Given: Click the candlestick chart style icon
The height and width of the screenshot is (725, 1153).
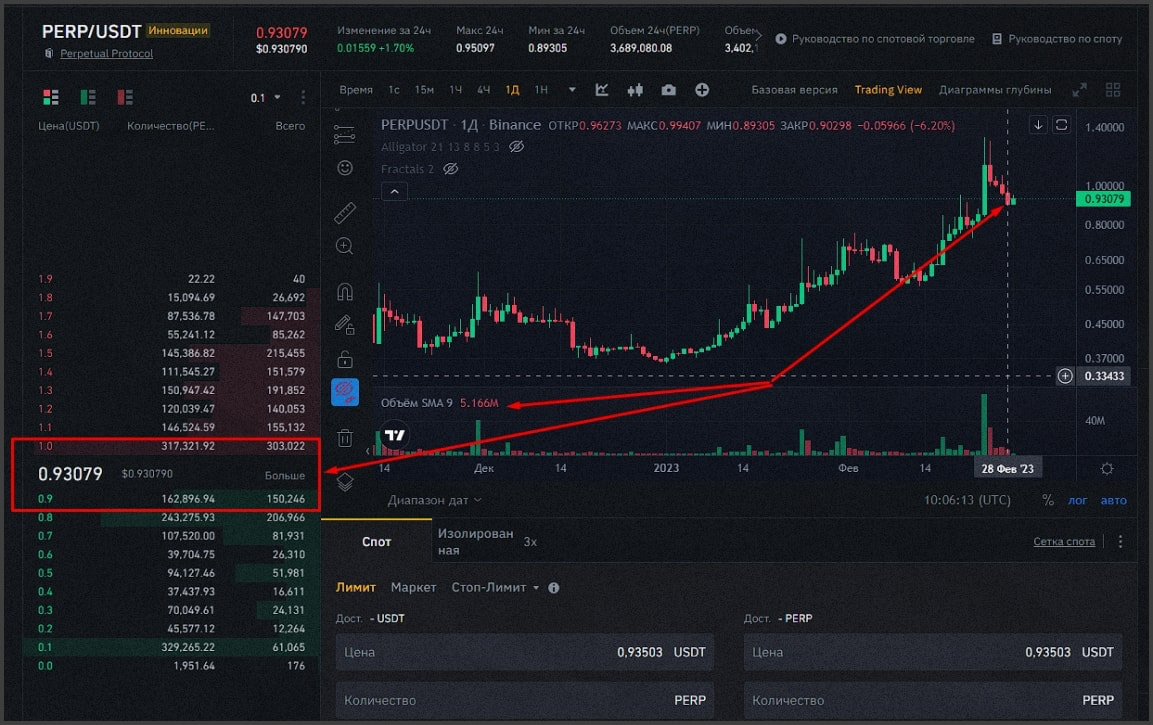Looking at the screenshot, I should pyautogui.click(x=634, y=90).
